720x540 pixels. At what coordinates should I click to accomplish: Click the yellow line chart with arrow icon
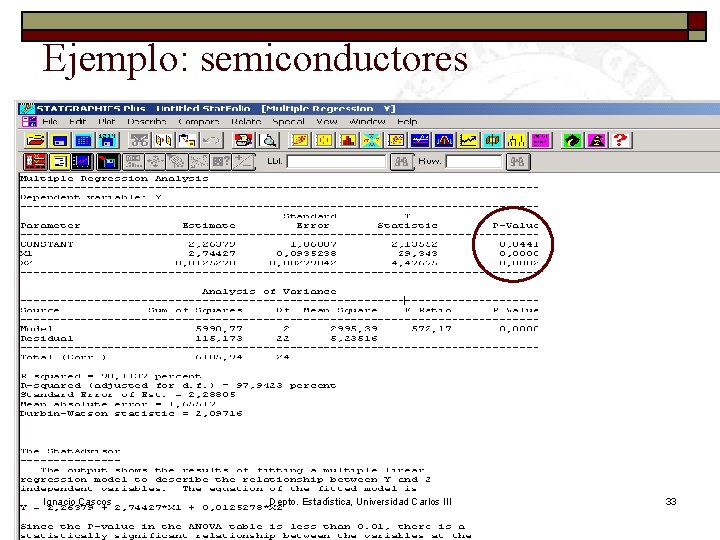point(468,140)
